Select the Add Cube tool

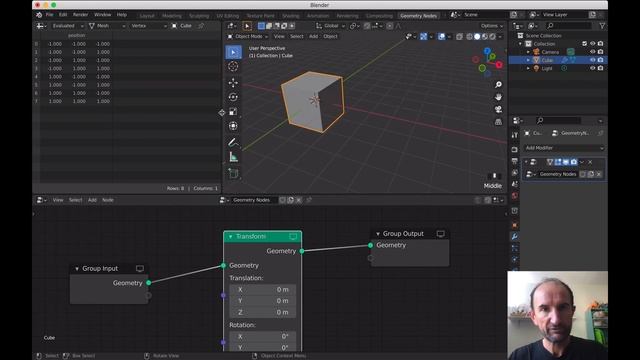coord(233,173)
